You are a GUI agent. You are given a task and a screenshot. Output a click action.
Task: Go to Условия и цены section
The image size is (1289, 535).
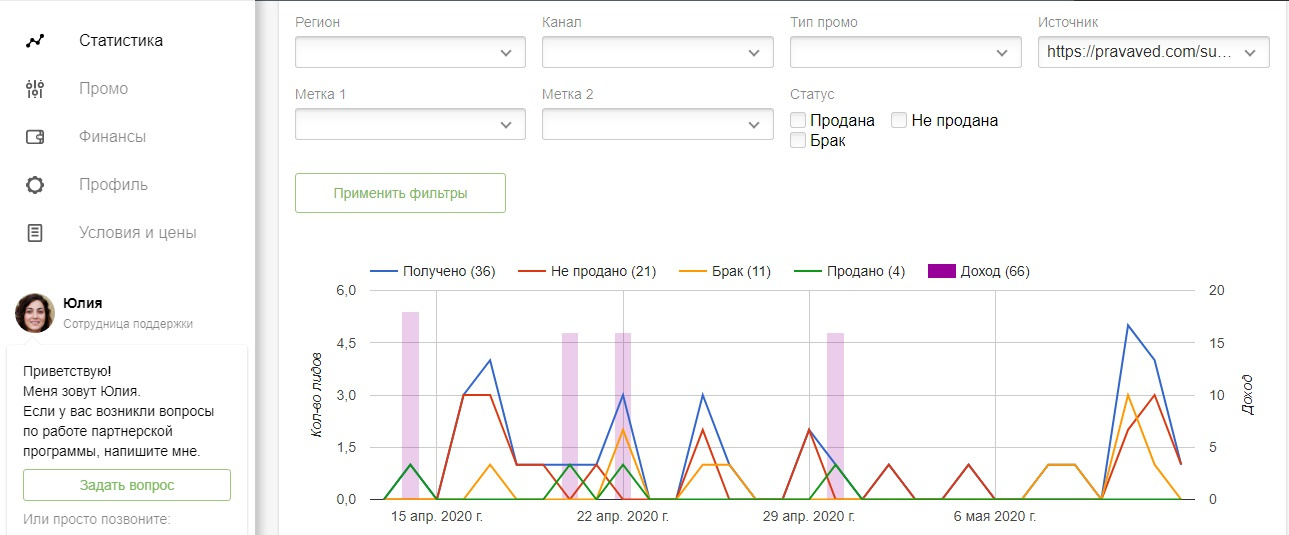click(x=138, y=233)
